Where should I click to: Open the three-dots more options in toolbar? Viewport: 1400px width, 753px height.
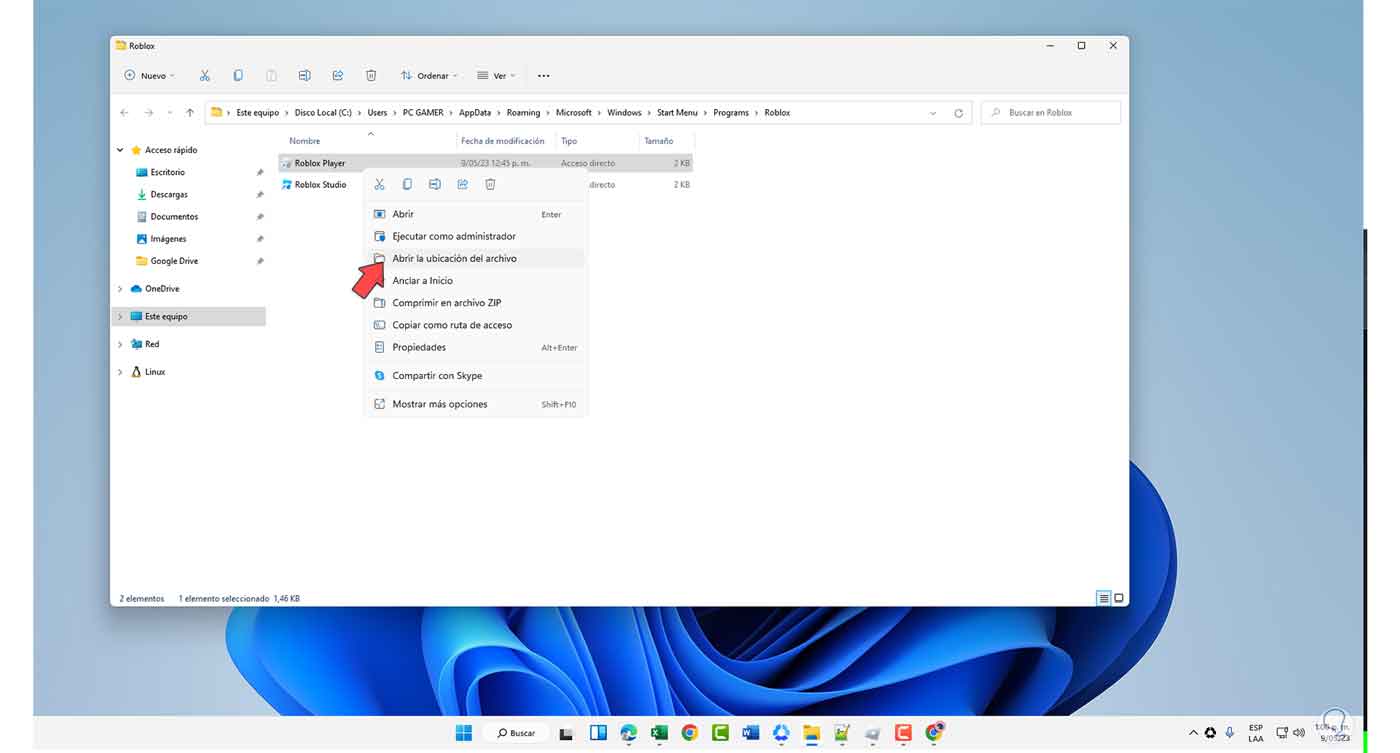tap(544, 76)
